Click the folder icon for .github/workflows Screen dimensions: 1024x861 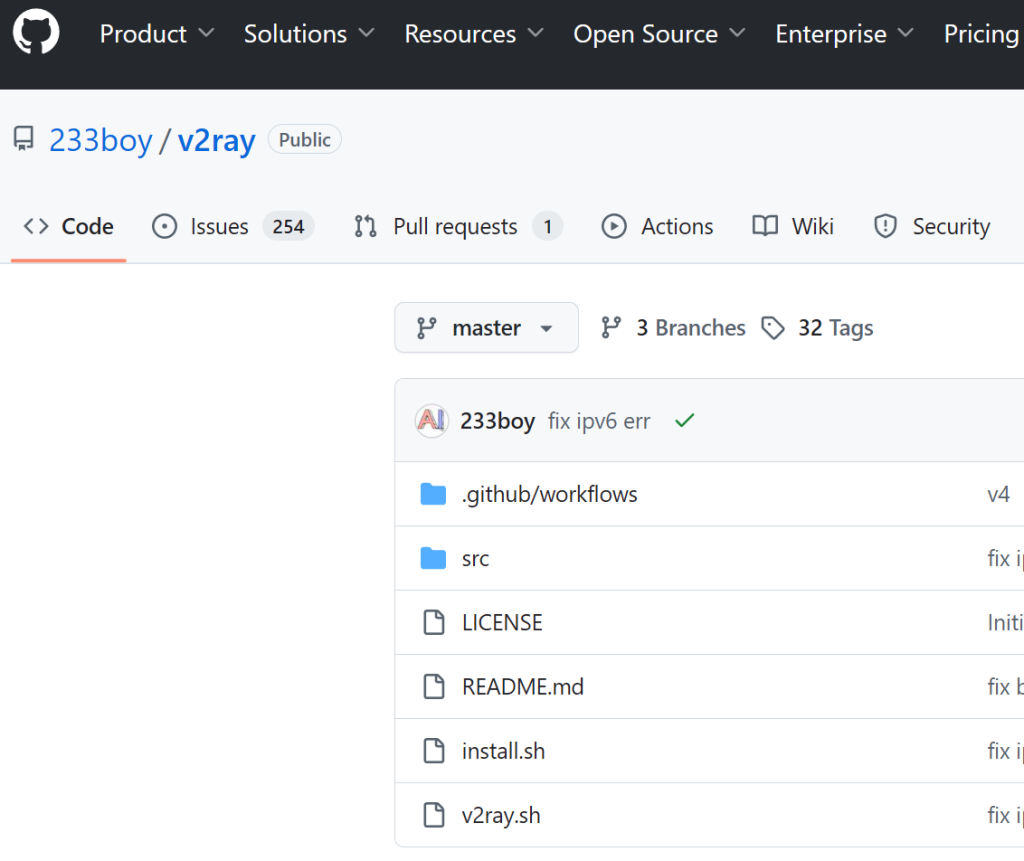pyautogui.click(x=433, y=495)
